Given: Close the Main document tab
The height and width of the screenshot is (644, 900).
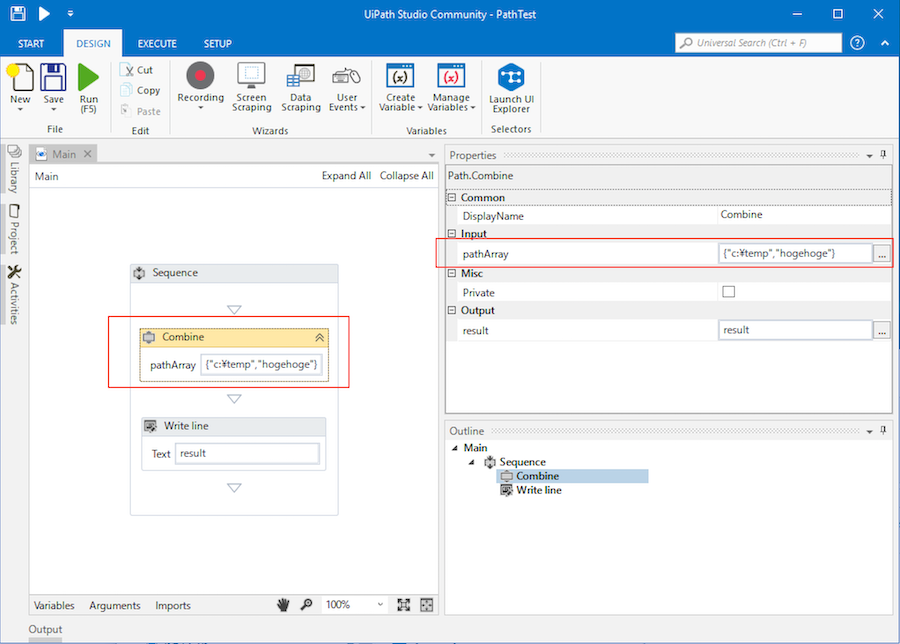Looking at the screenshot, I should (87, 154).
